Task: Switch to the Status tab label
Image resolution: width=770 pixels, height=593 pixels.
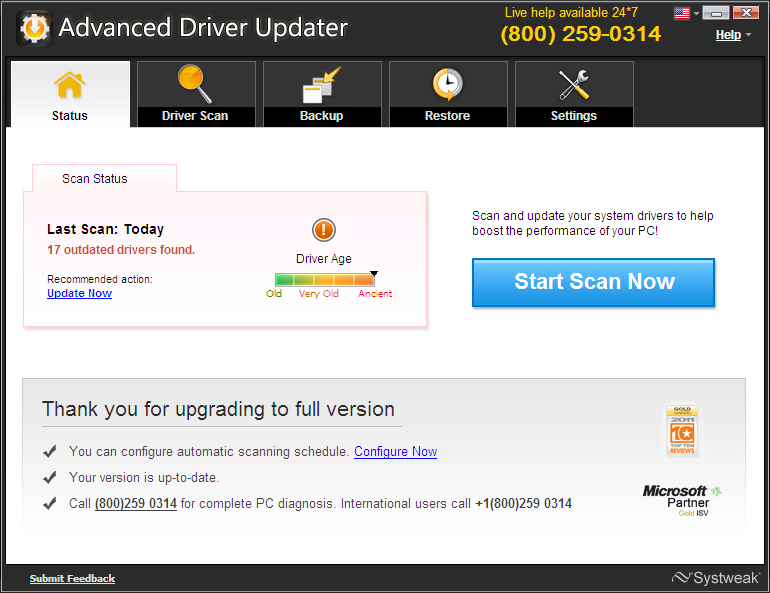Action: (70, 116)
